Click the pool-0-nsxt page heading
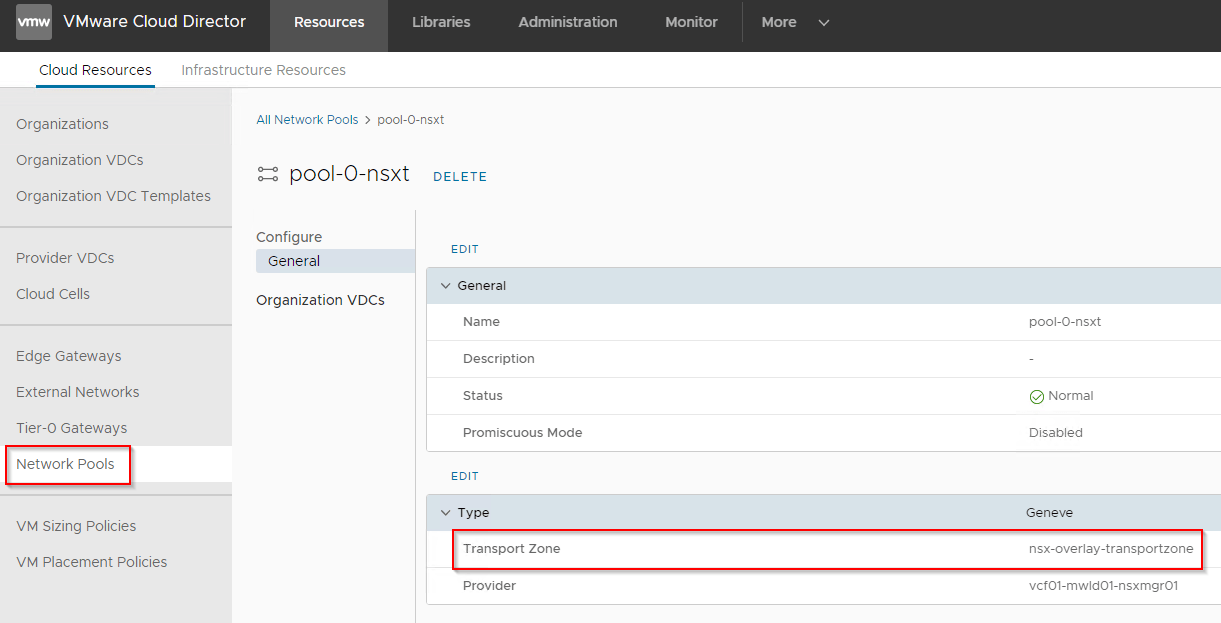Screen dimensions: 1221x623 coord(349,174)
